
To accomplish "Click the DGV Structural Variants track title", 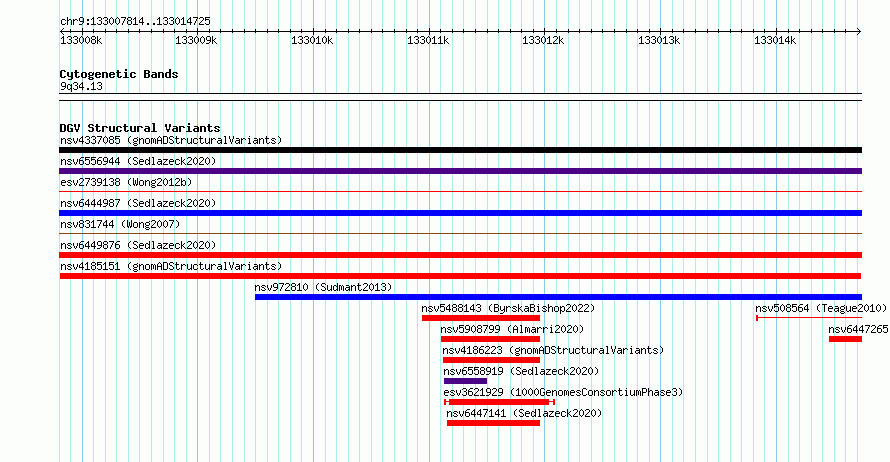I will point(140,128).
